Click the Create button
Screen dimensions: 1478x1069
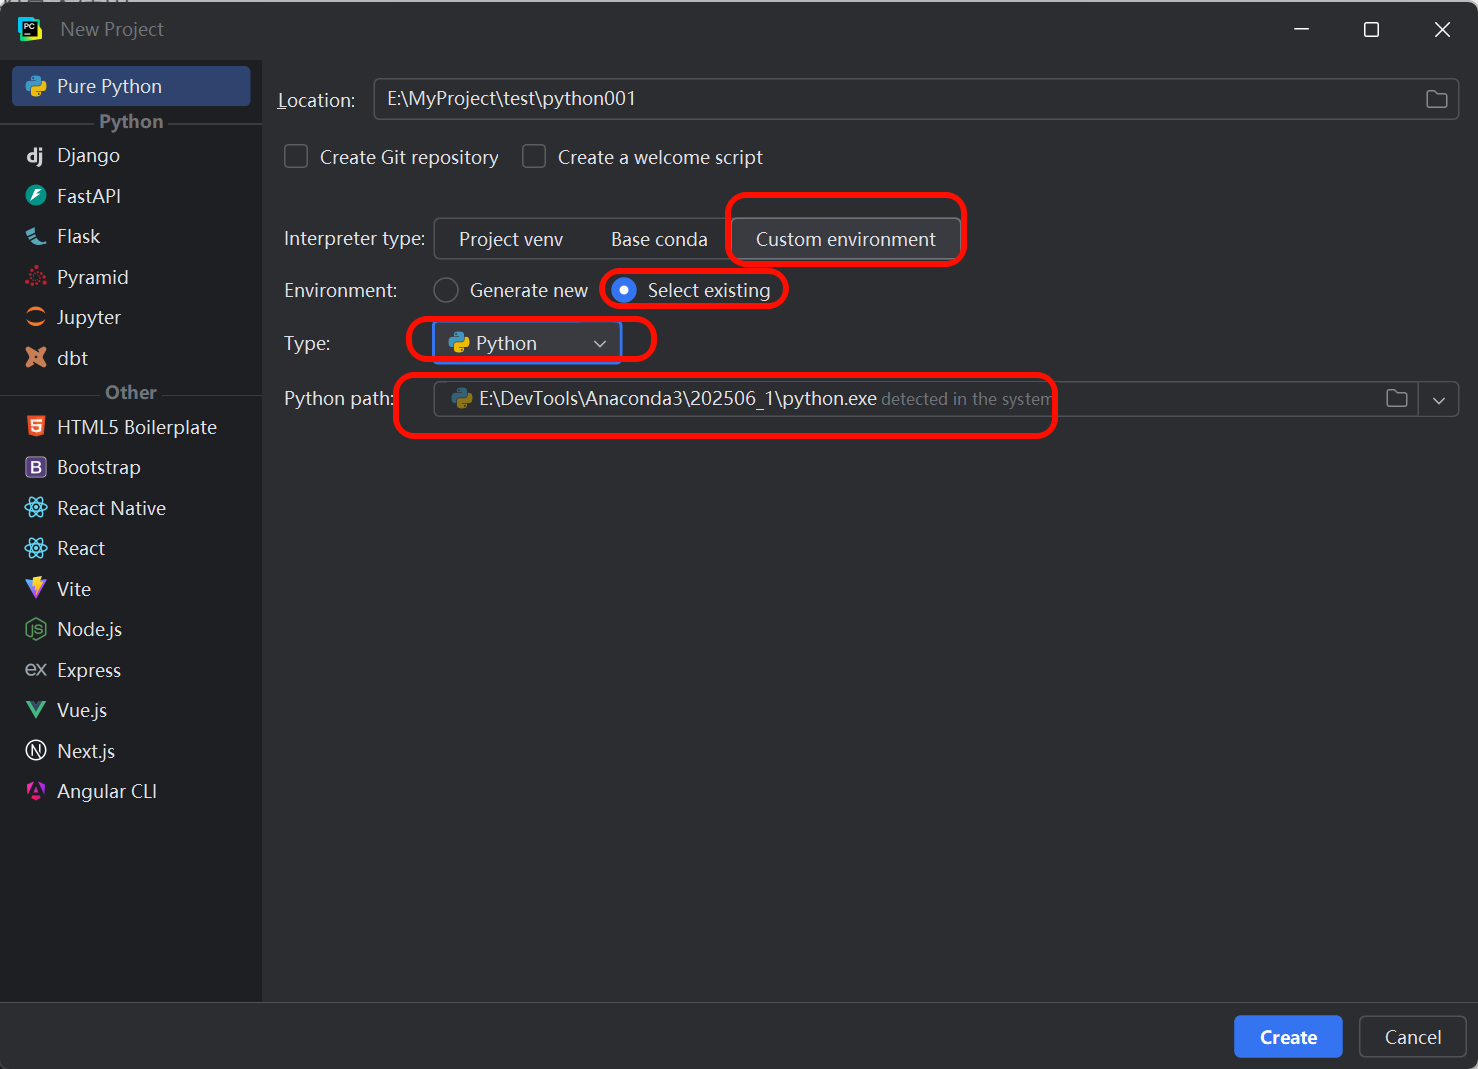coord(1288,1037)
